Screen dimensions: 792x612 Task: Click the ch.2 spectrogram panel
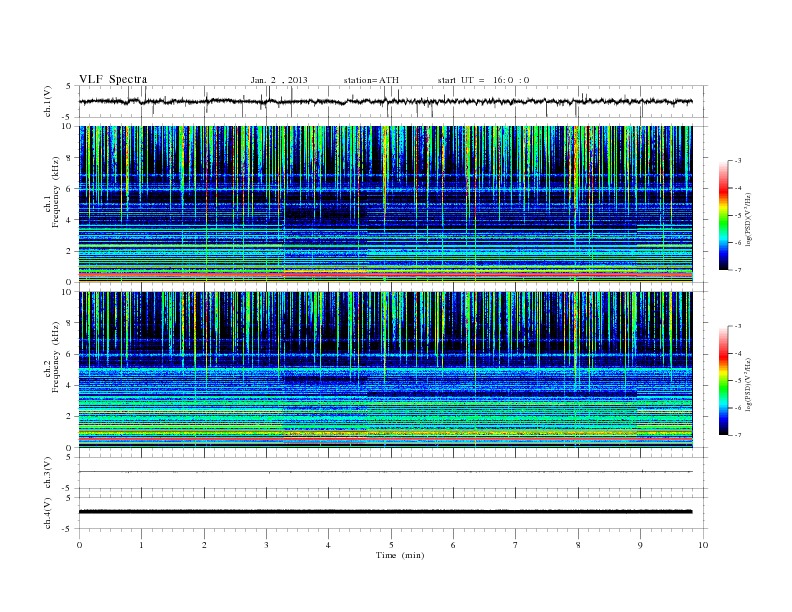coord(385,370)
